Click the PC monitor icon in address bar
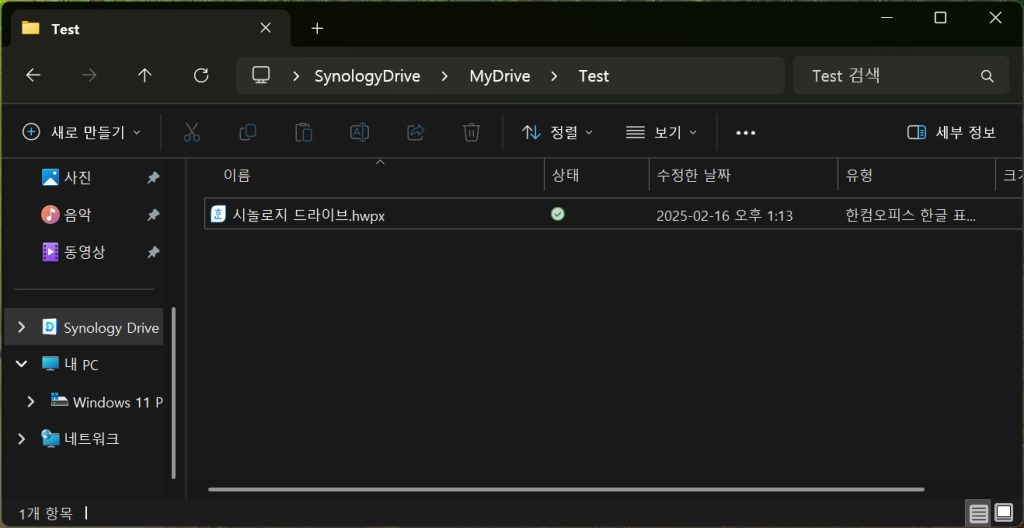 [x=261, y=75]
